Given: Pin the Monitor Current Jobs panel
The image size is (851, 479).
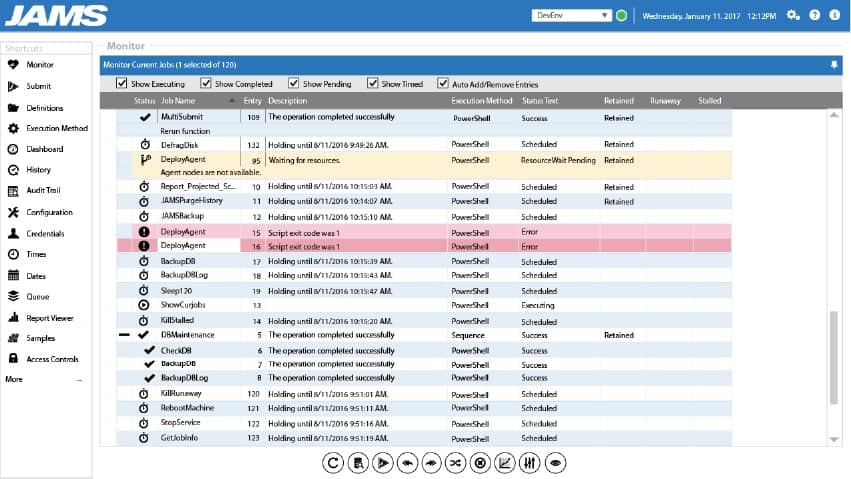Looking at the screenshot, I should click(x=834, y=65).
